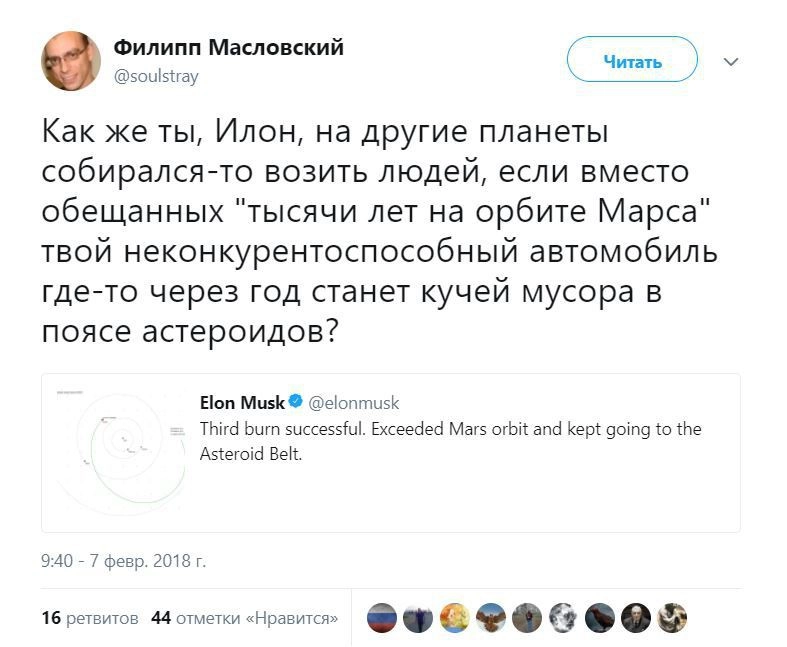Open the Филипп Масловский profile name
Screen dimensions: 787x647
(229, 48)
